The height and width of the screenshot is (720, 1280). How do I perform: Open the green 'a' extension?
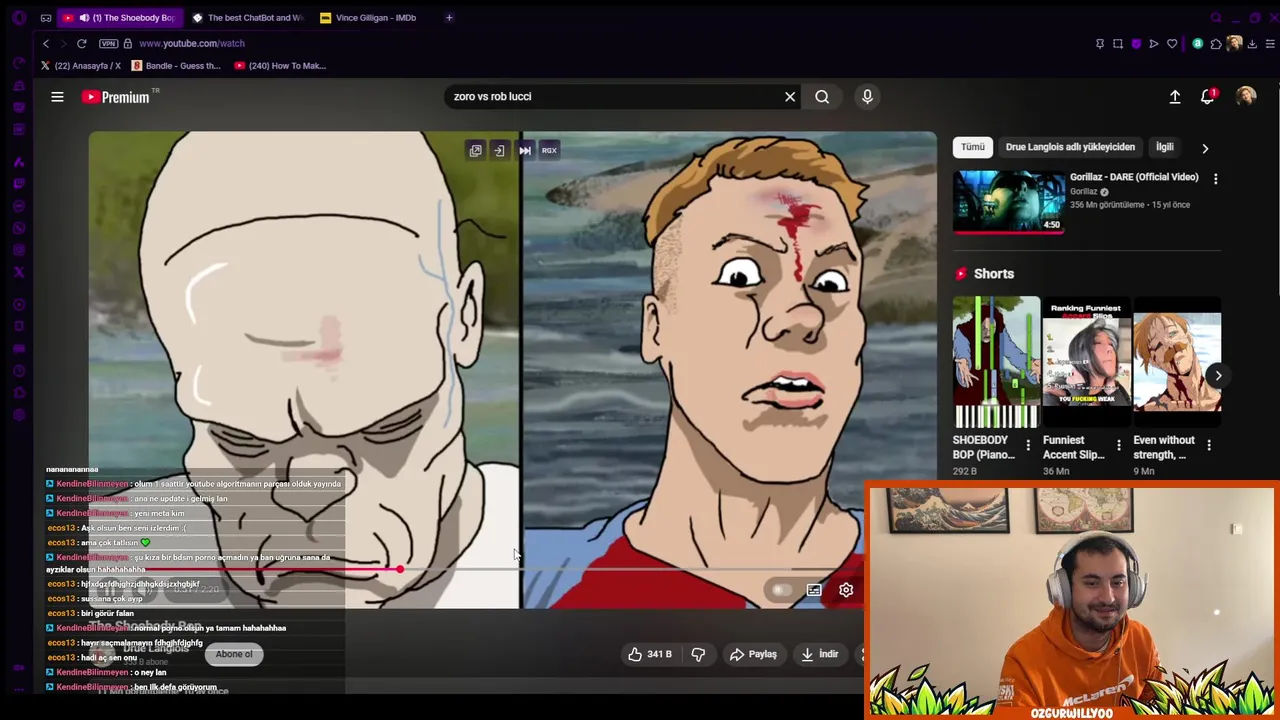point(1198,44)
